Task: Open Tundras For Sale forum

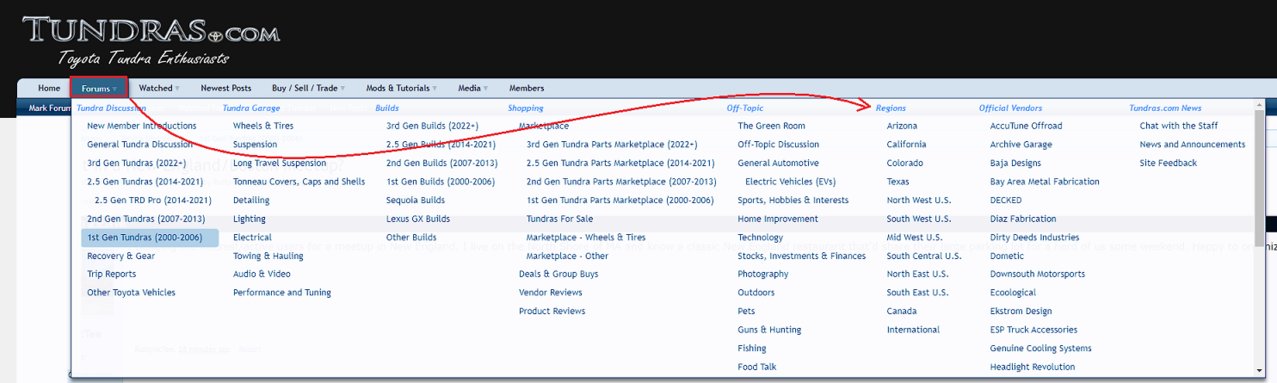Action: coord(559,219)
